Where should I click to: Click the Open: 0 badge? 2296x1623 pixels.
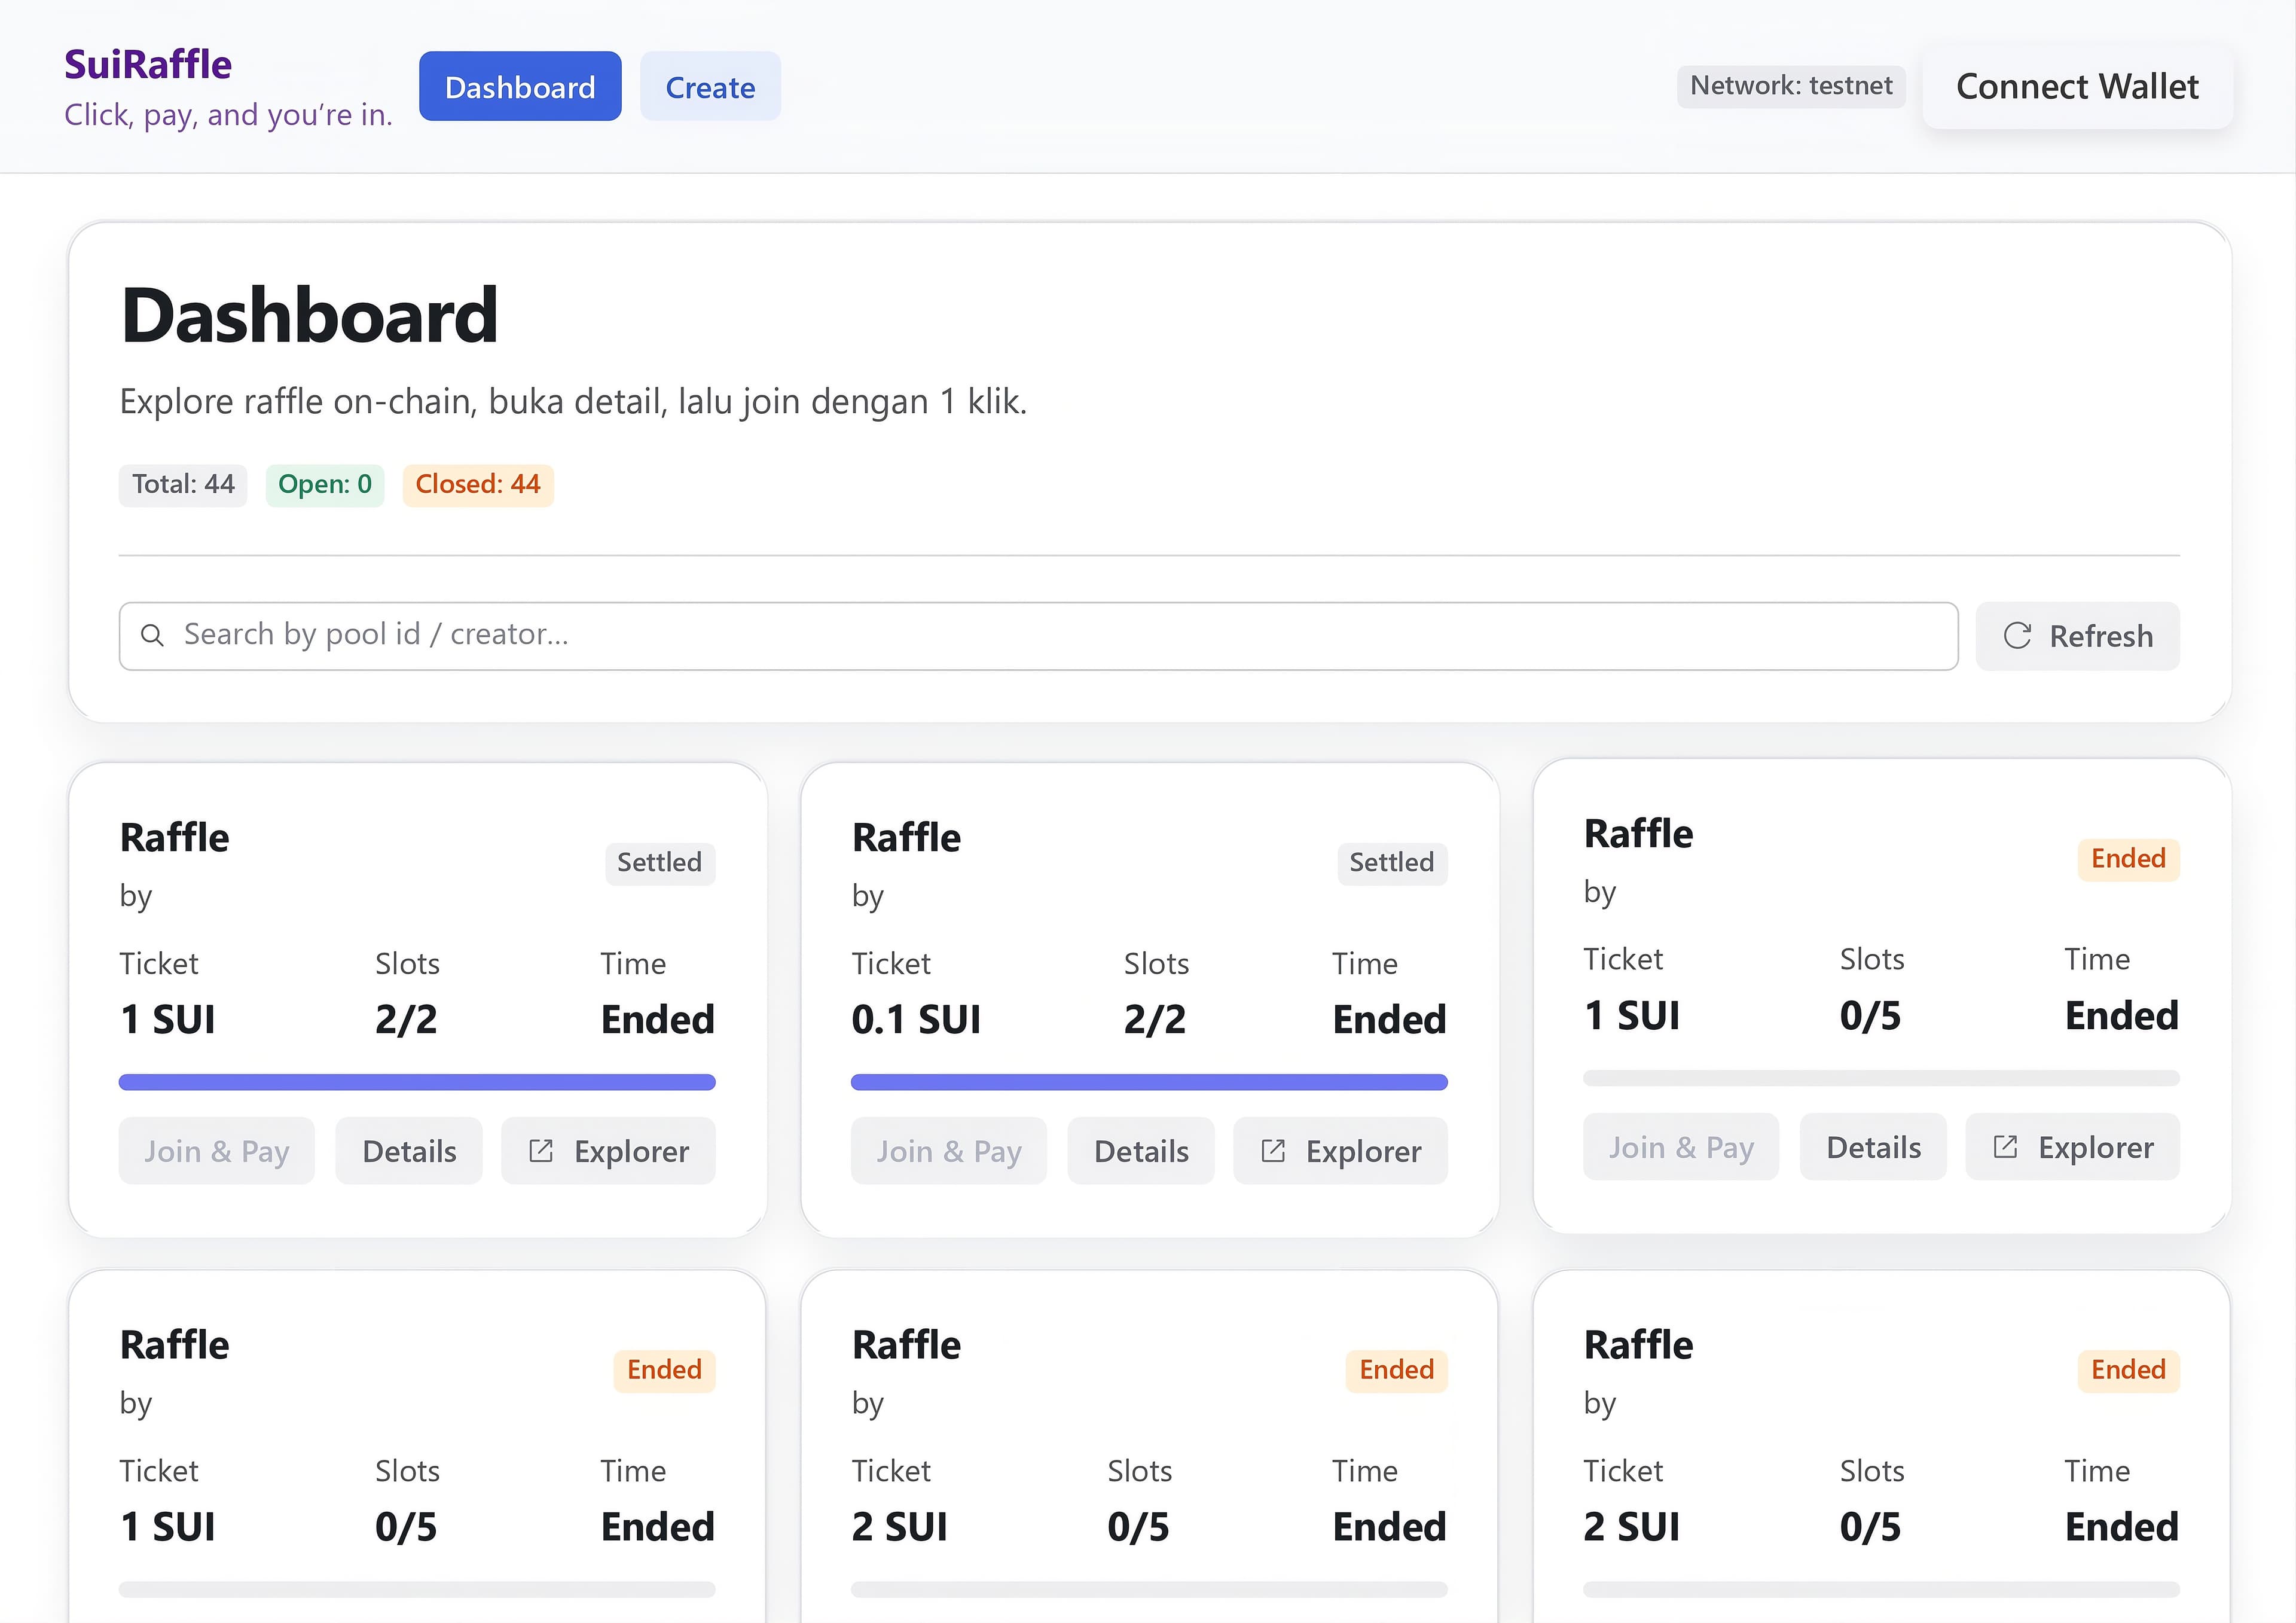pyautogui.click(x=325, y=485)
